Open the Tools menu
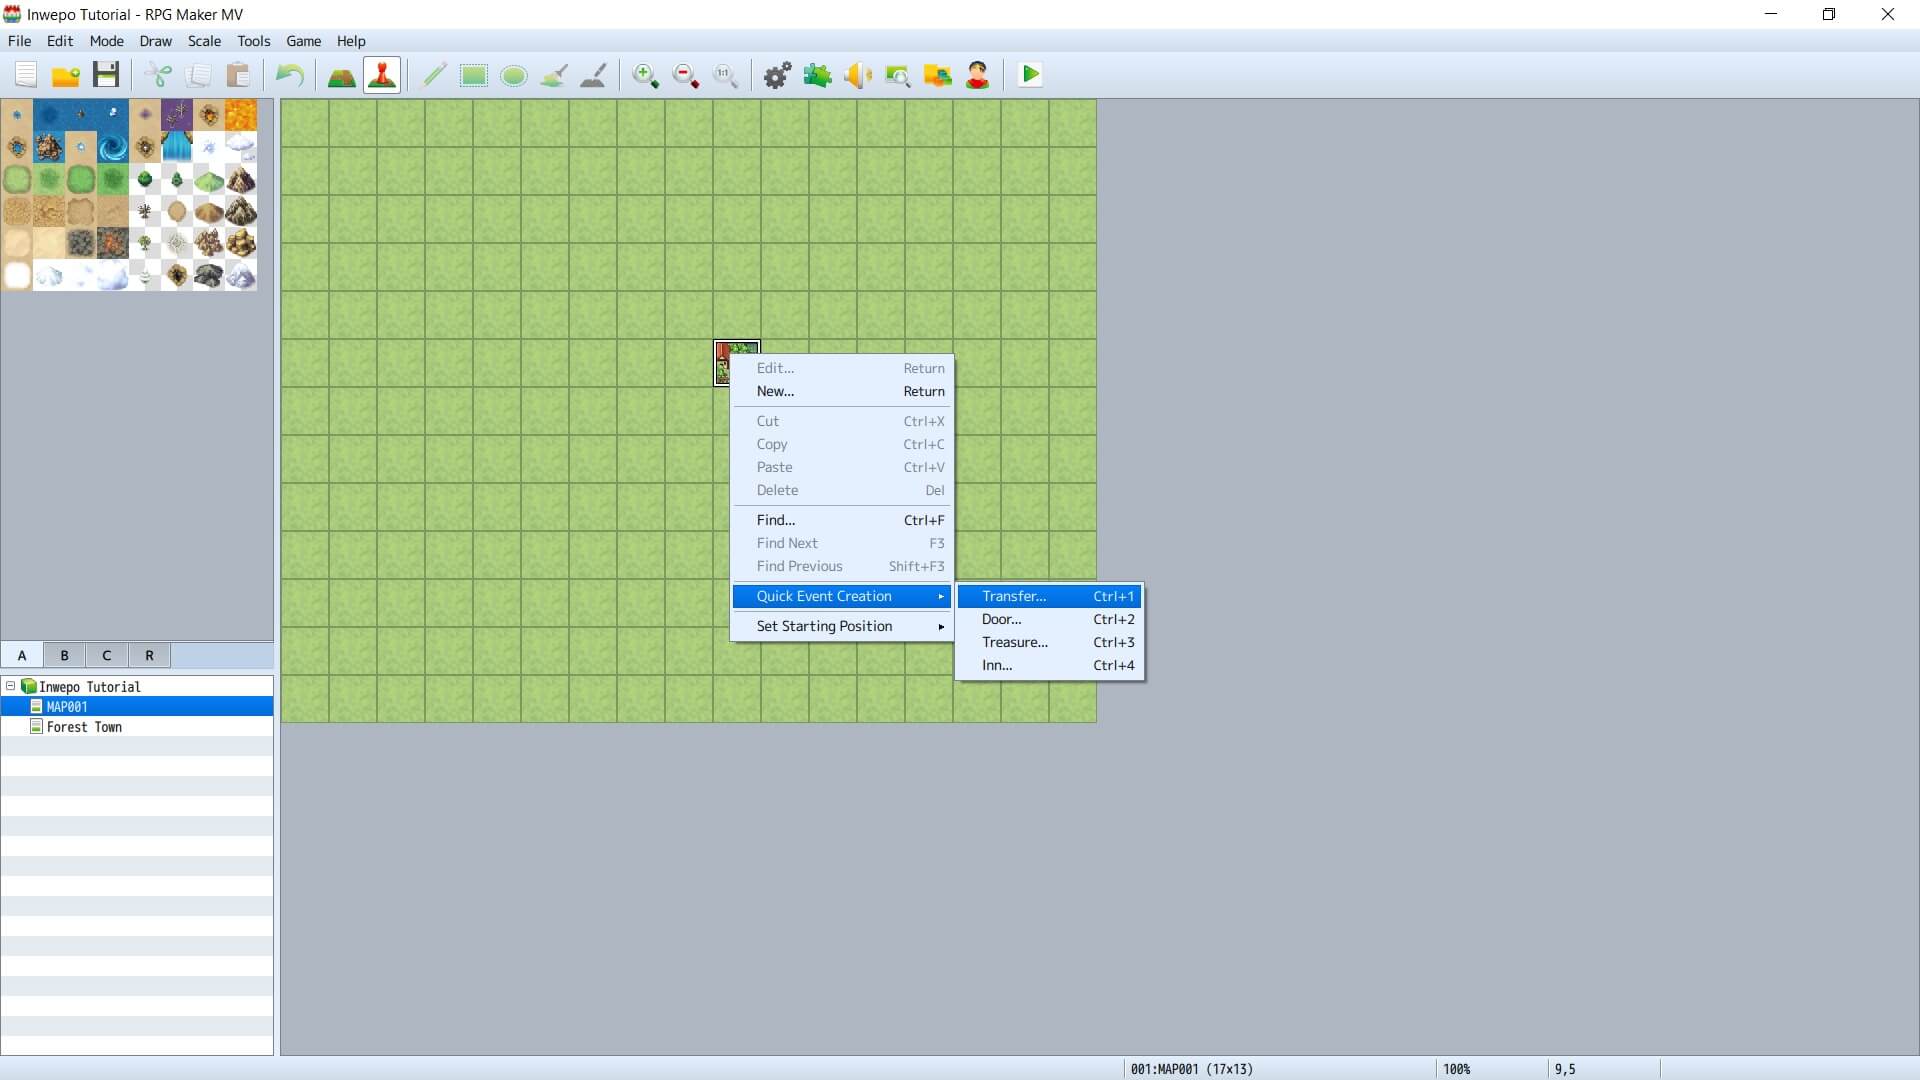The height and width of the screenshot is (1080, 1920). tap(253, 41)
